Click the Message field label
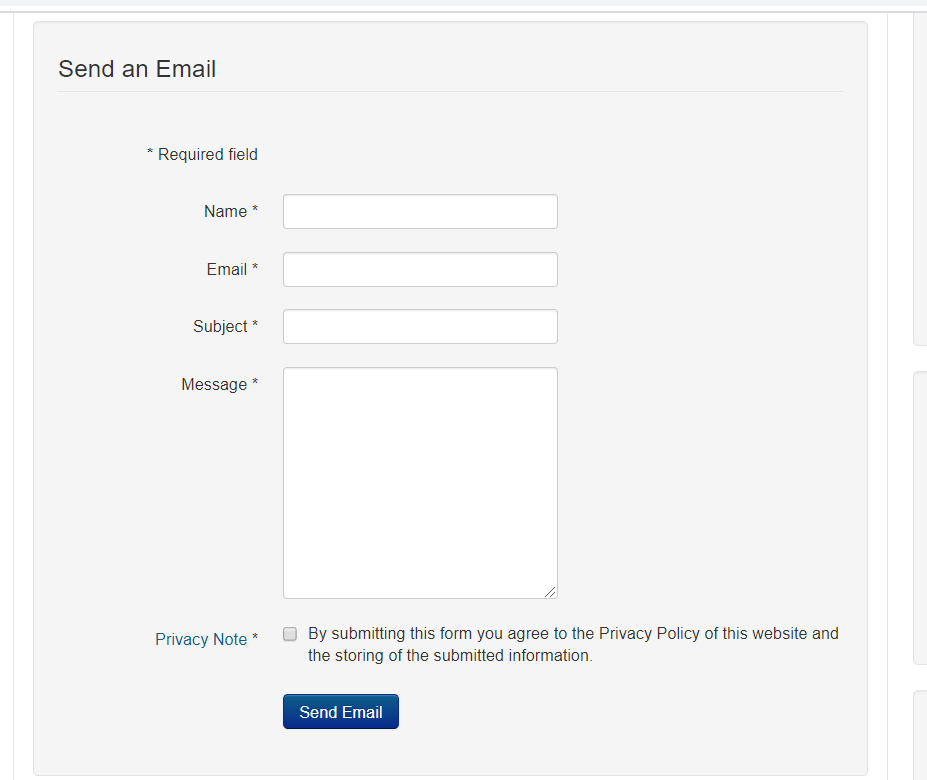 (x=214, y=385)
